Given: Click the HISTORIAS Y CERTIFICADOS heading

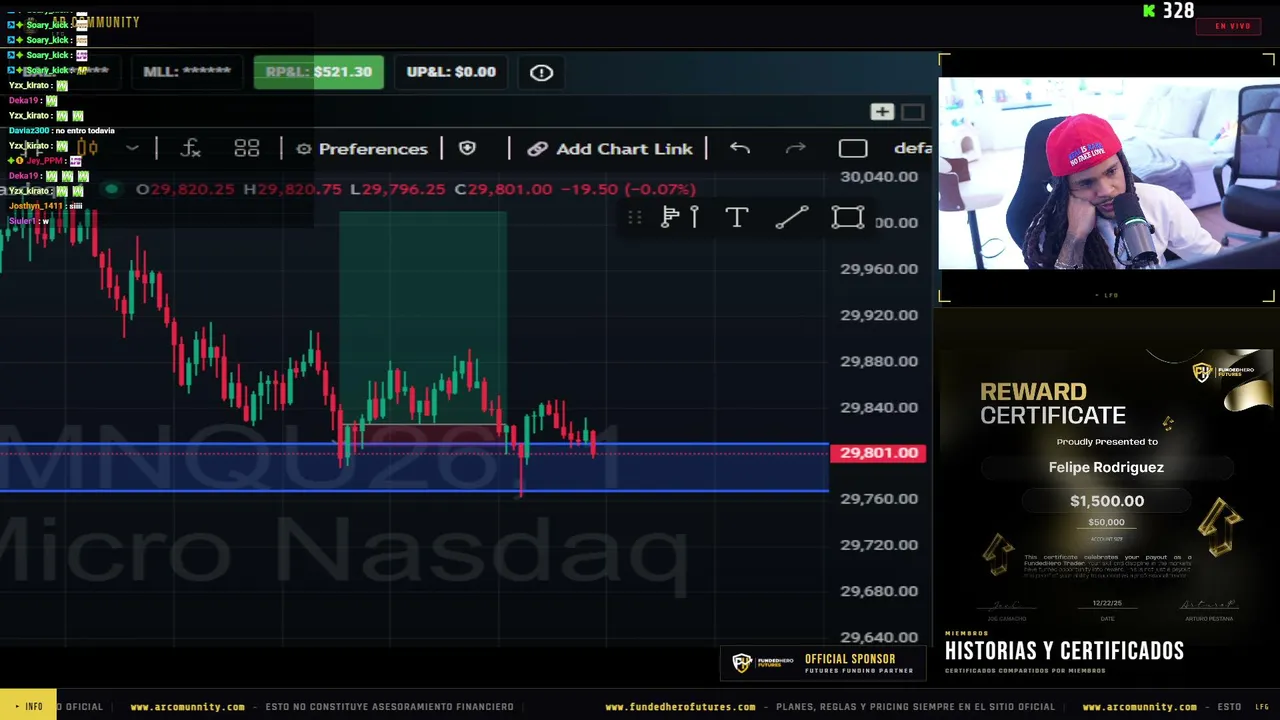Looking at the screenshot, I should [x=1064, y=651].
